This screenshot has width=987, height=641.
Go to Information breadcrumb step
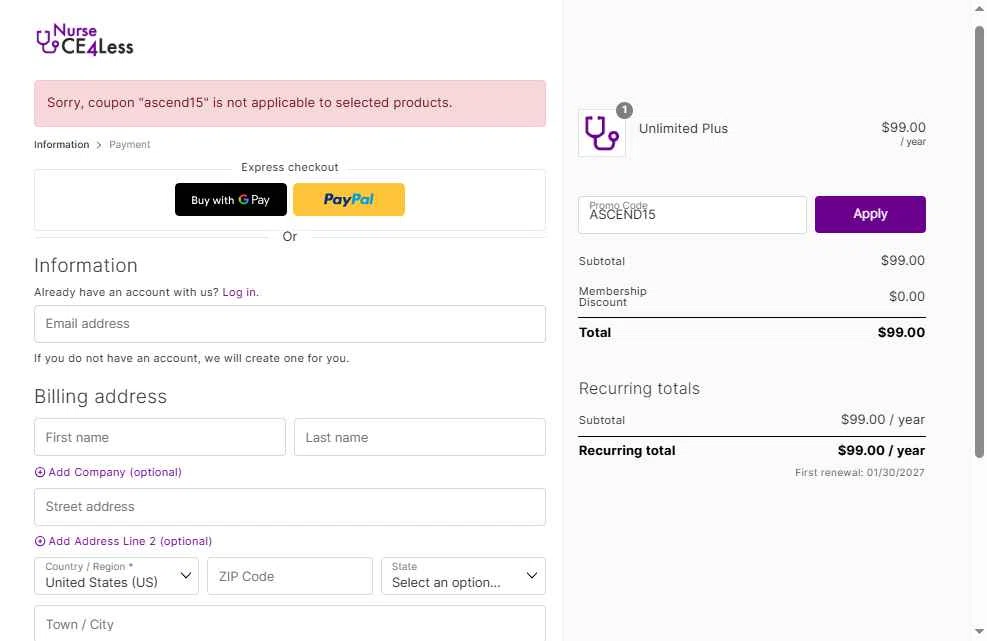tap(62, 145)
